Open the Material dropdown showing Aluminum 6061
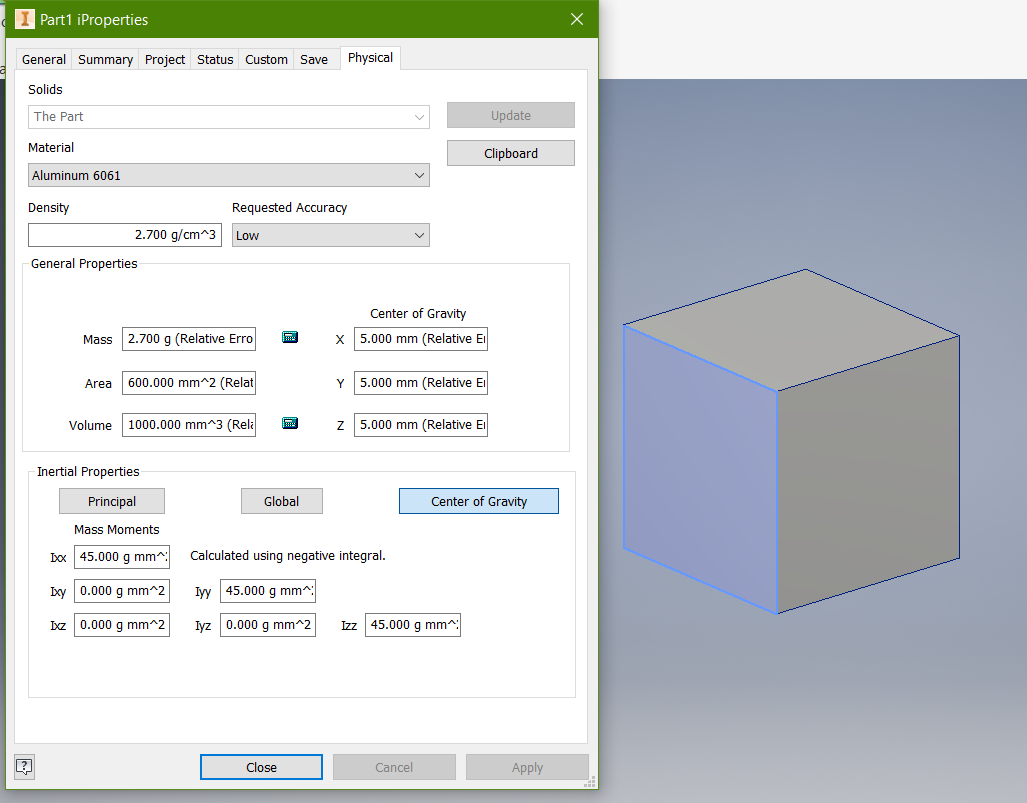Viewport: 1027px width, 803px height. click(229, 176)
